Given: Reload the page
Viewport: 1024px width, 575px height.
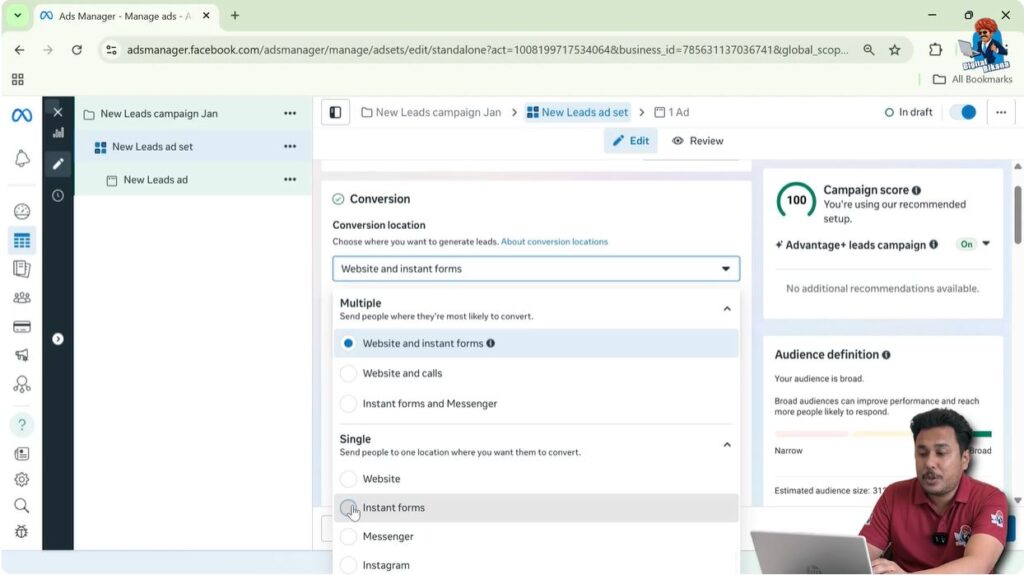Looking at the screenshot, I should point(76,50).
